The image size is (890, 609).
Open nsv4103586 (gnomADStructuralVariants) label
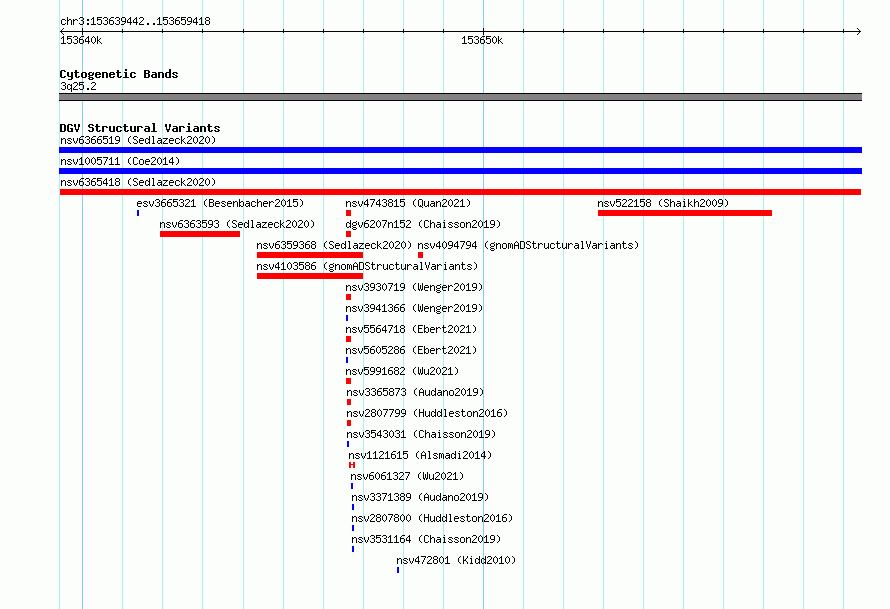367,266
